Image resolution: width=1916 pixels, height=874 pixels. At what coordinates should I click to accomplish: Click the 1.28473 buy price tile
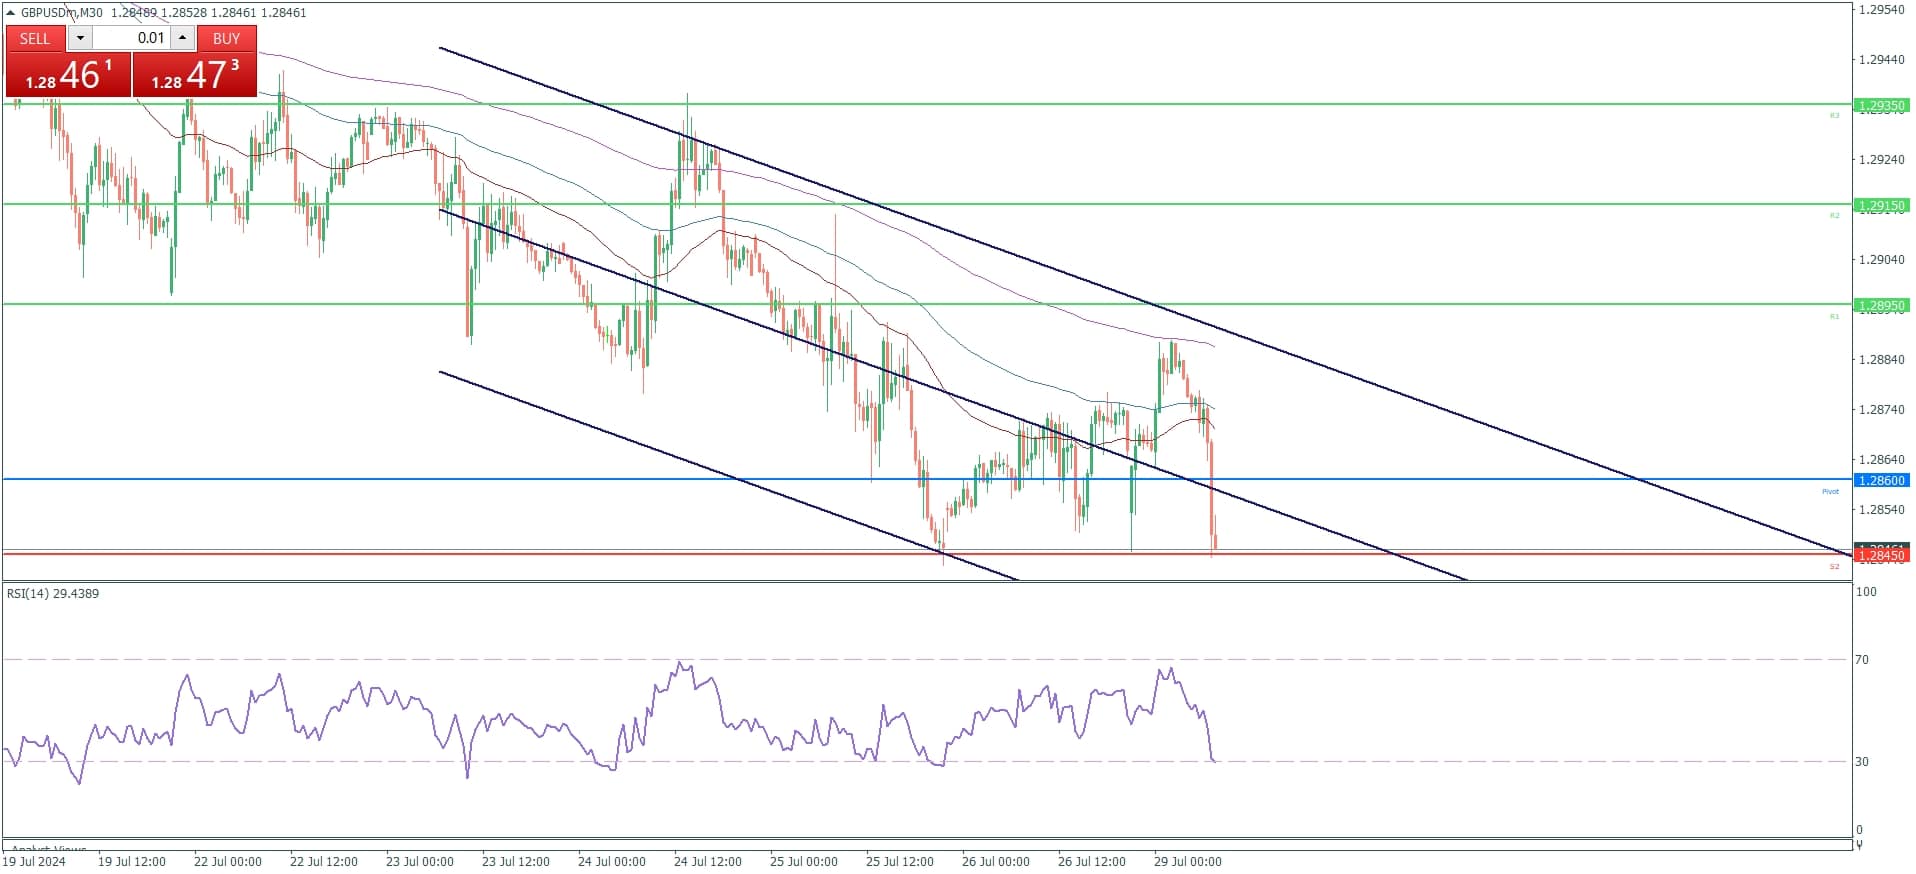tap(195, 75)
